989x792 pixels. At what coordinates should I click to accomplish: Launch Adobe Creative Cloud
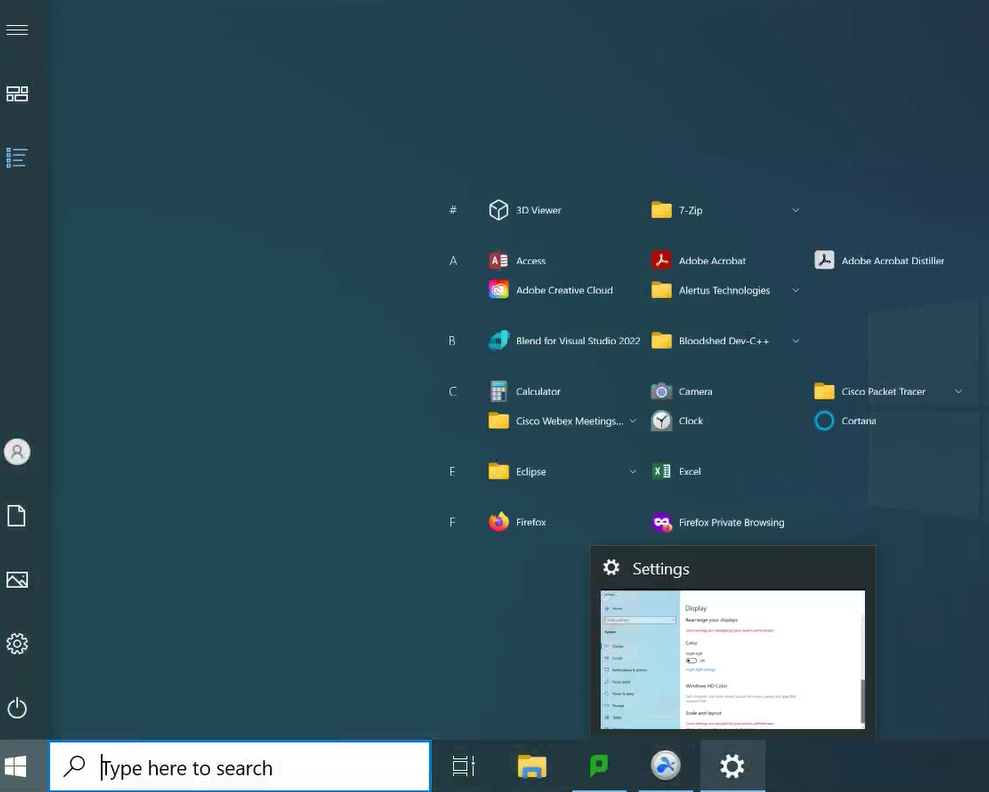click(x=564, y=290)
